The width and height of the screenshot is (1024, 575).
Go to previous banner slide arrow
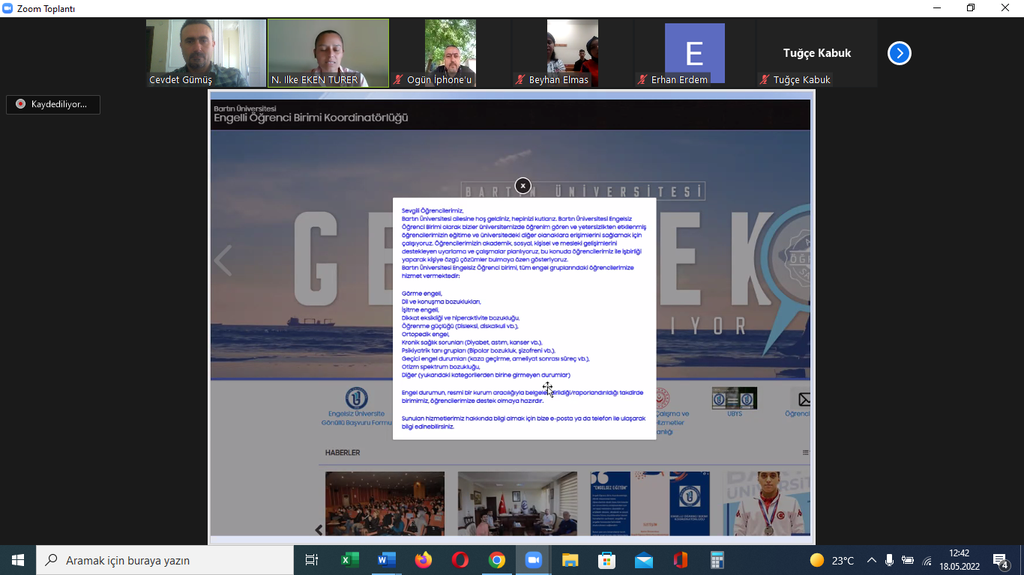(223, 260)
